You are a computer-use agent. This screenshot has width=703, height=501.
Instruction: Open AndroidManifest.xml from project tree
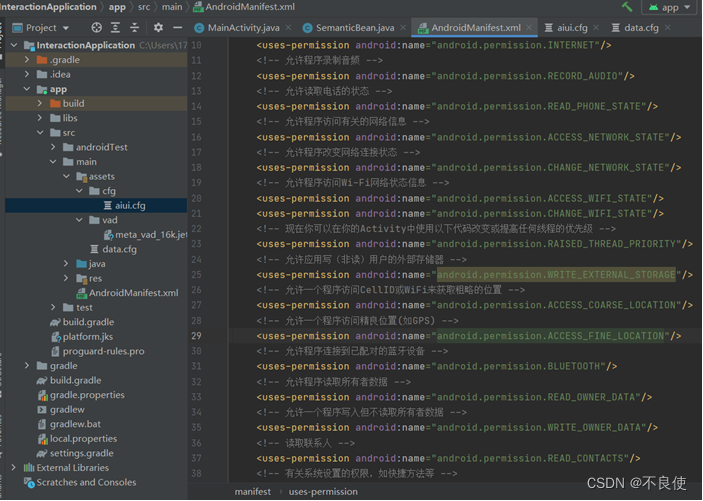pos(127,293)
